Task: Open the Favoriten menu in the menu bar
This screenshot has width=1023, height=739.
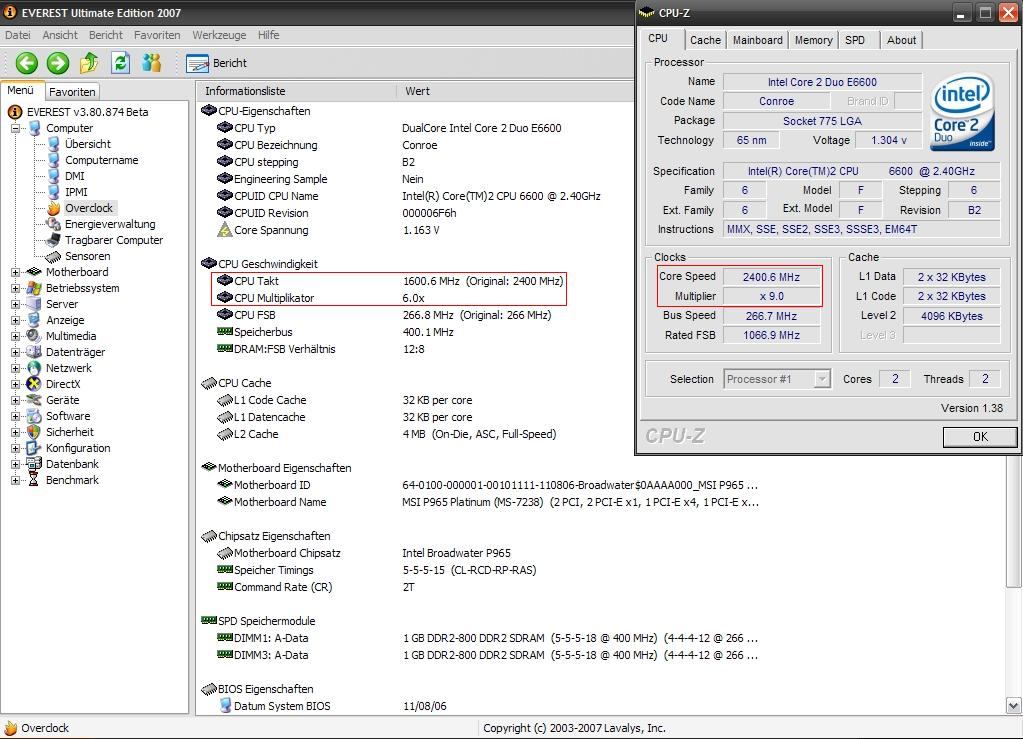Action: (157, 35)
